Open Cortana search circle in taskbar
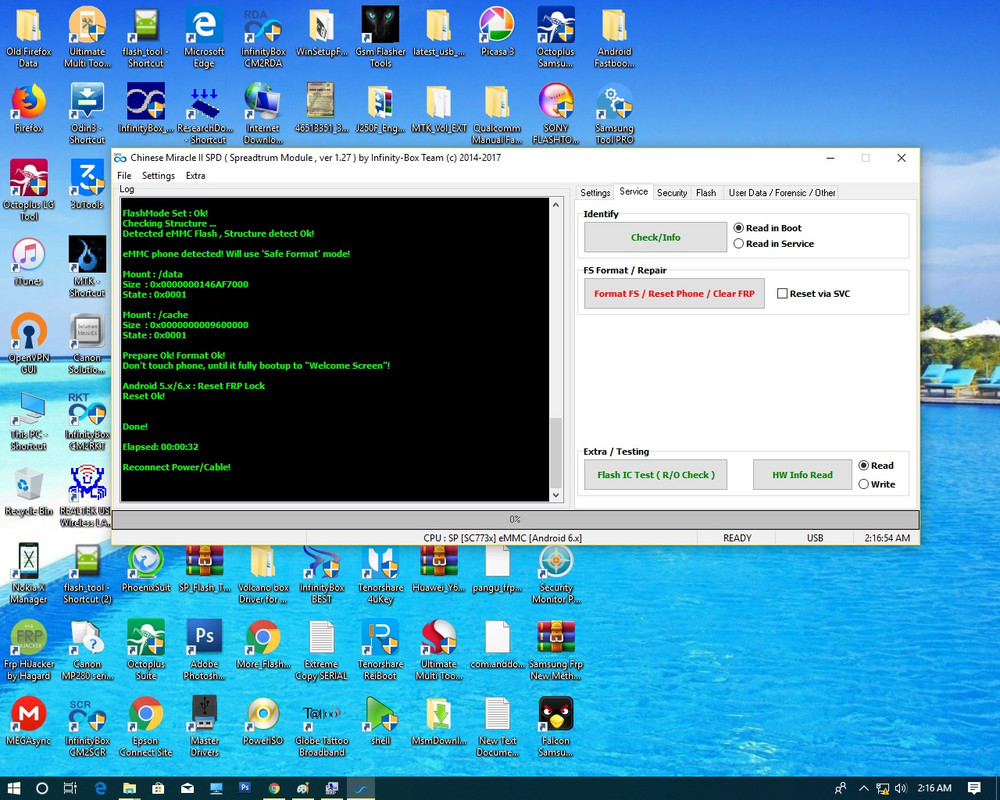Viewport: 1000px width, 800px height. point(41,788)
